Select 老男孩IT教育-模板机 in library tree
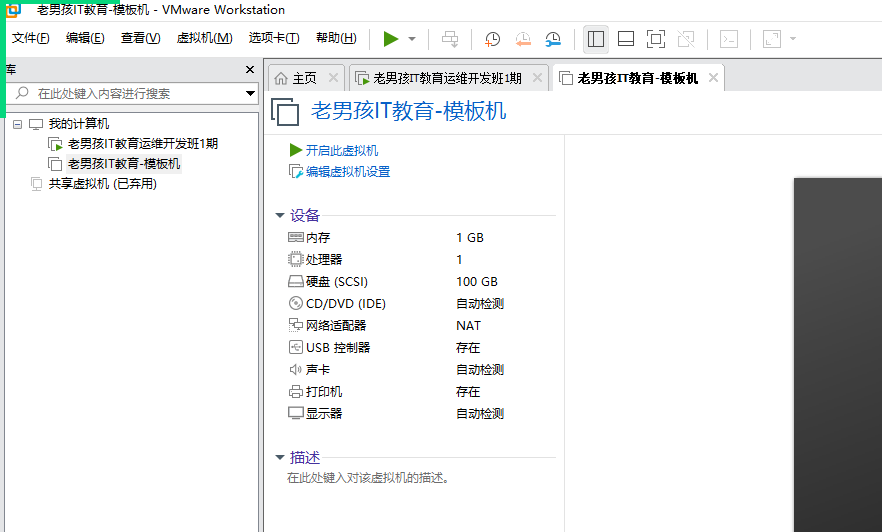This screenshot has height=532, width=882. [x=124, y=164]
